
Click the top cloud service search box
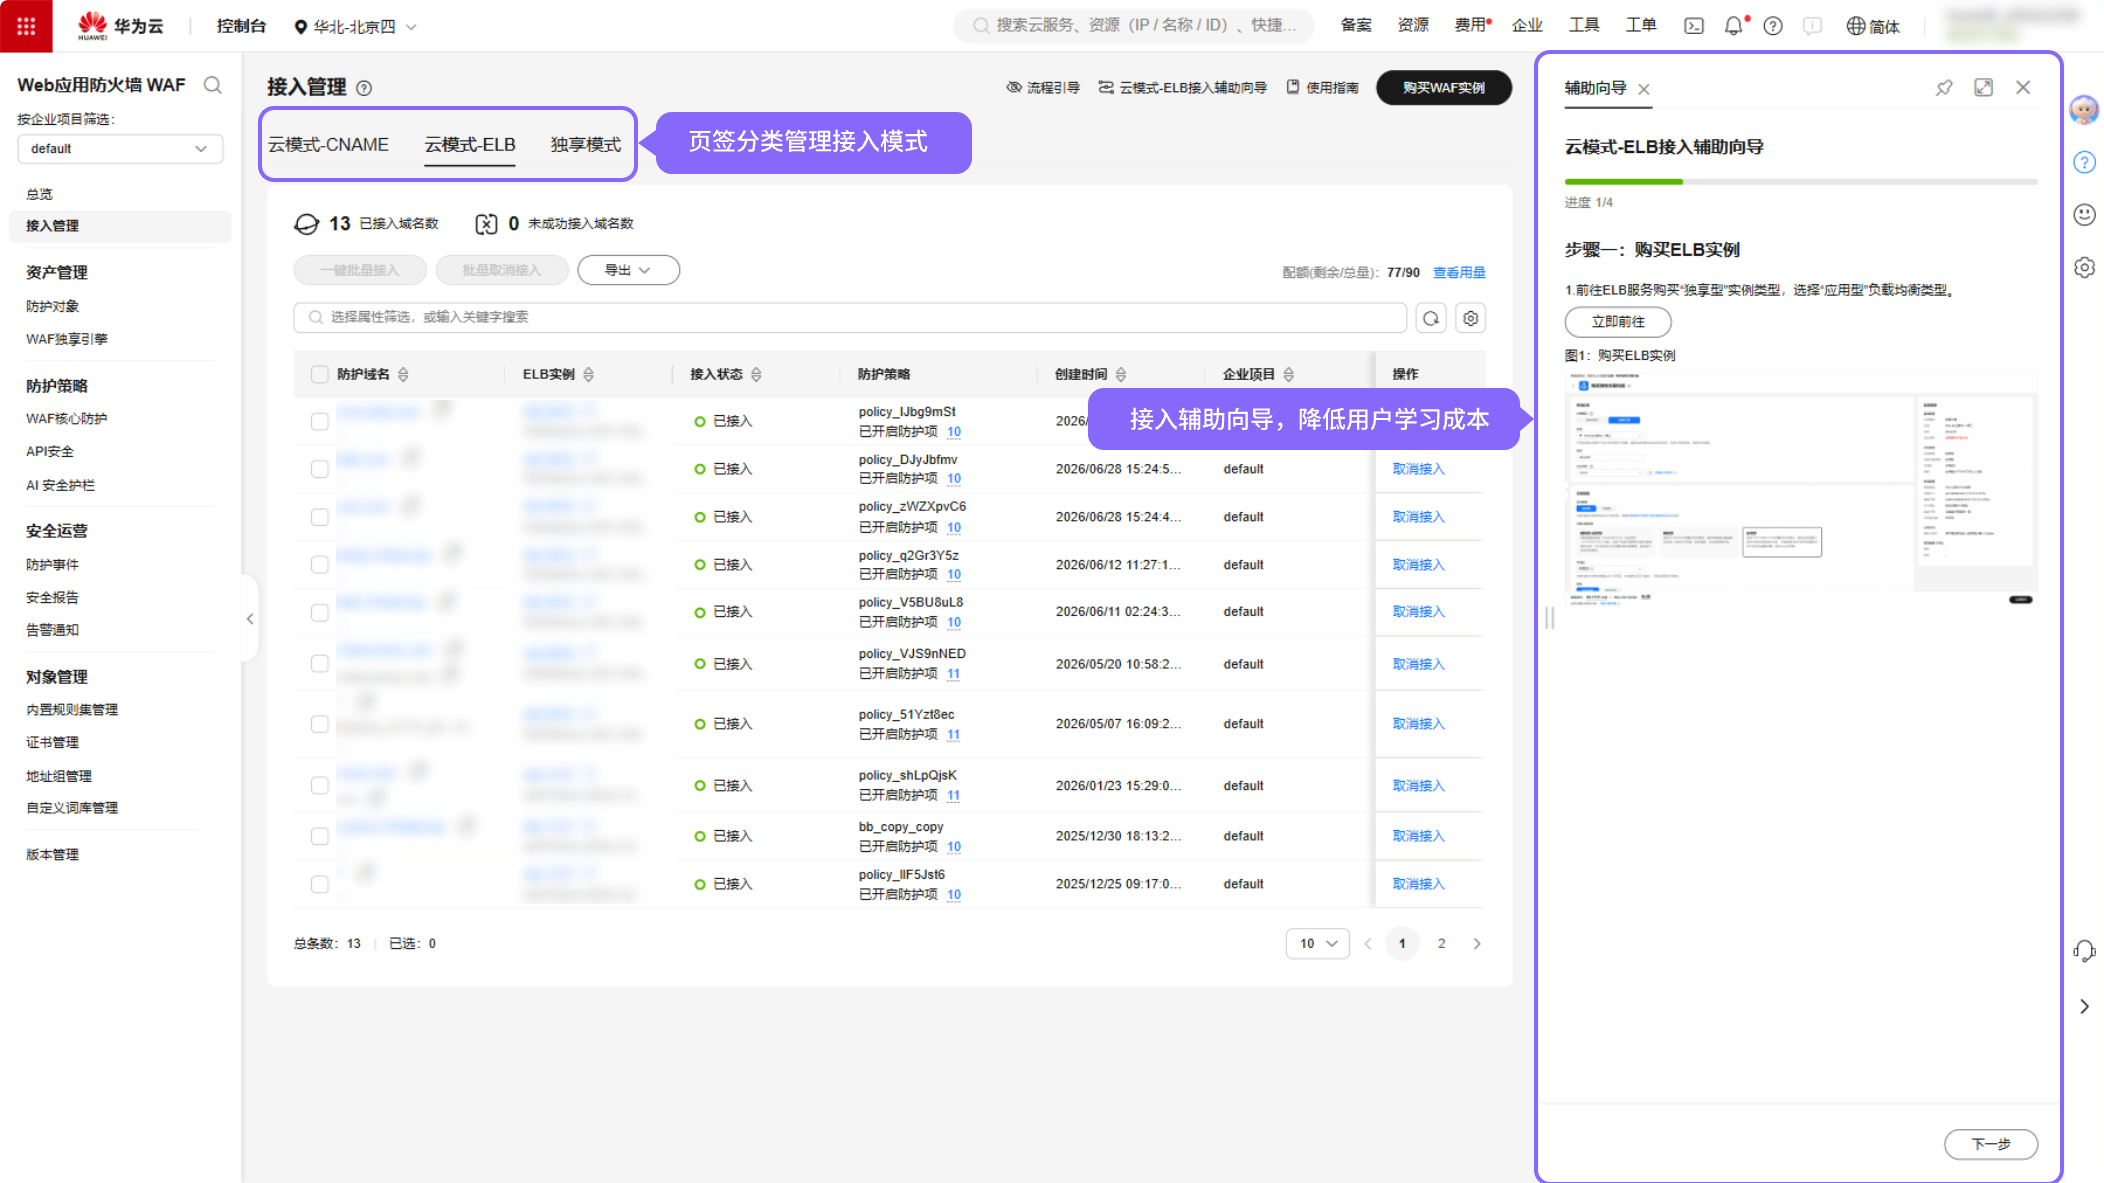click(x=1134, y=26)
